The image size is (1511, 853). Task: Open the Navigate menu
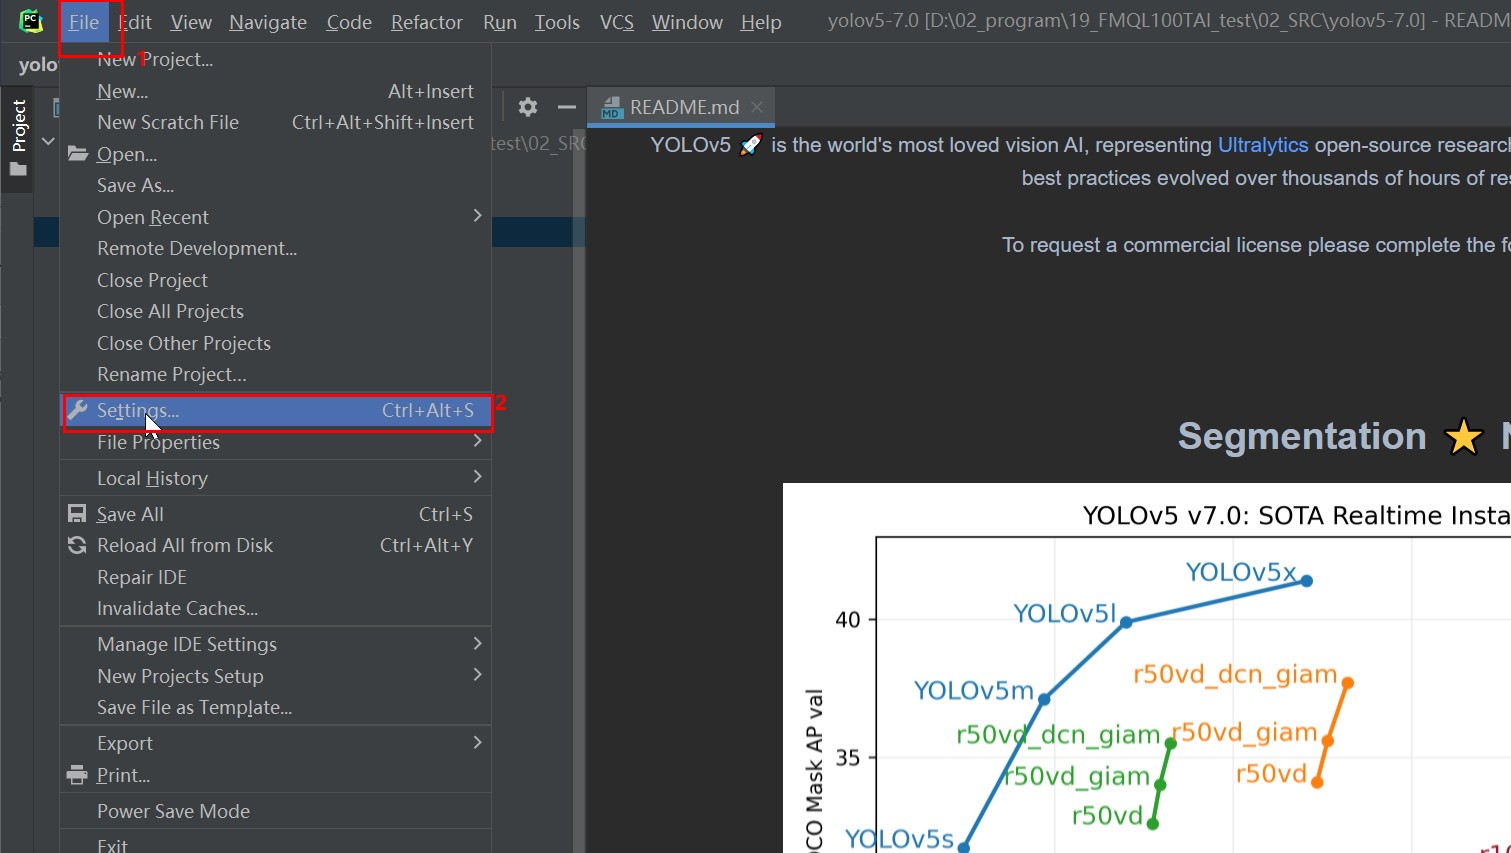268,22
